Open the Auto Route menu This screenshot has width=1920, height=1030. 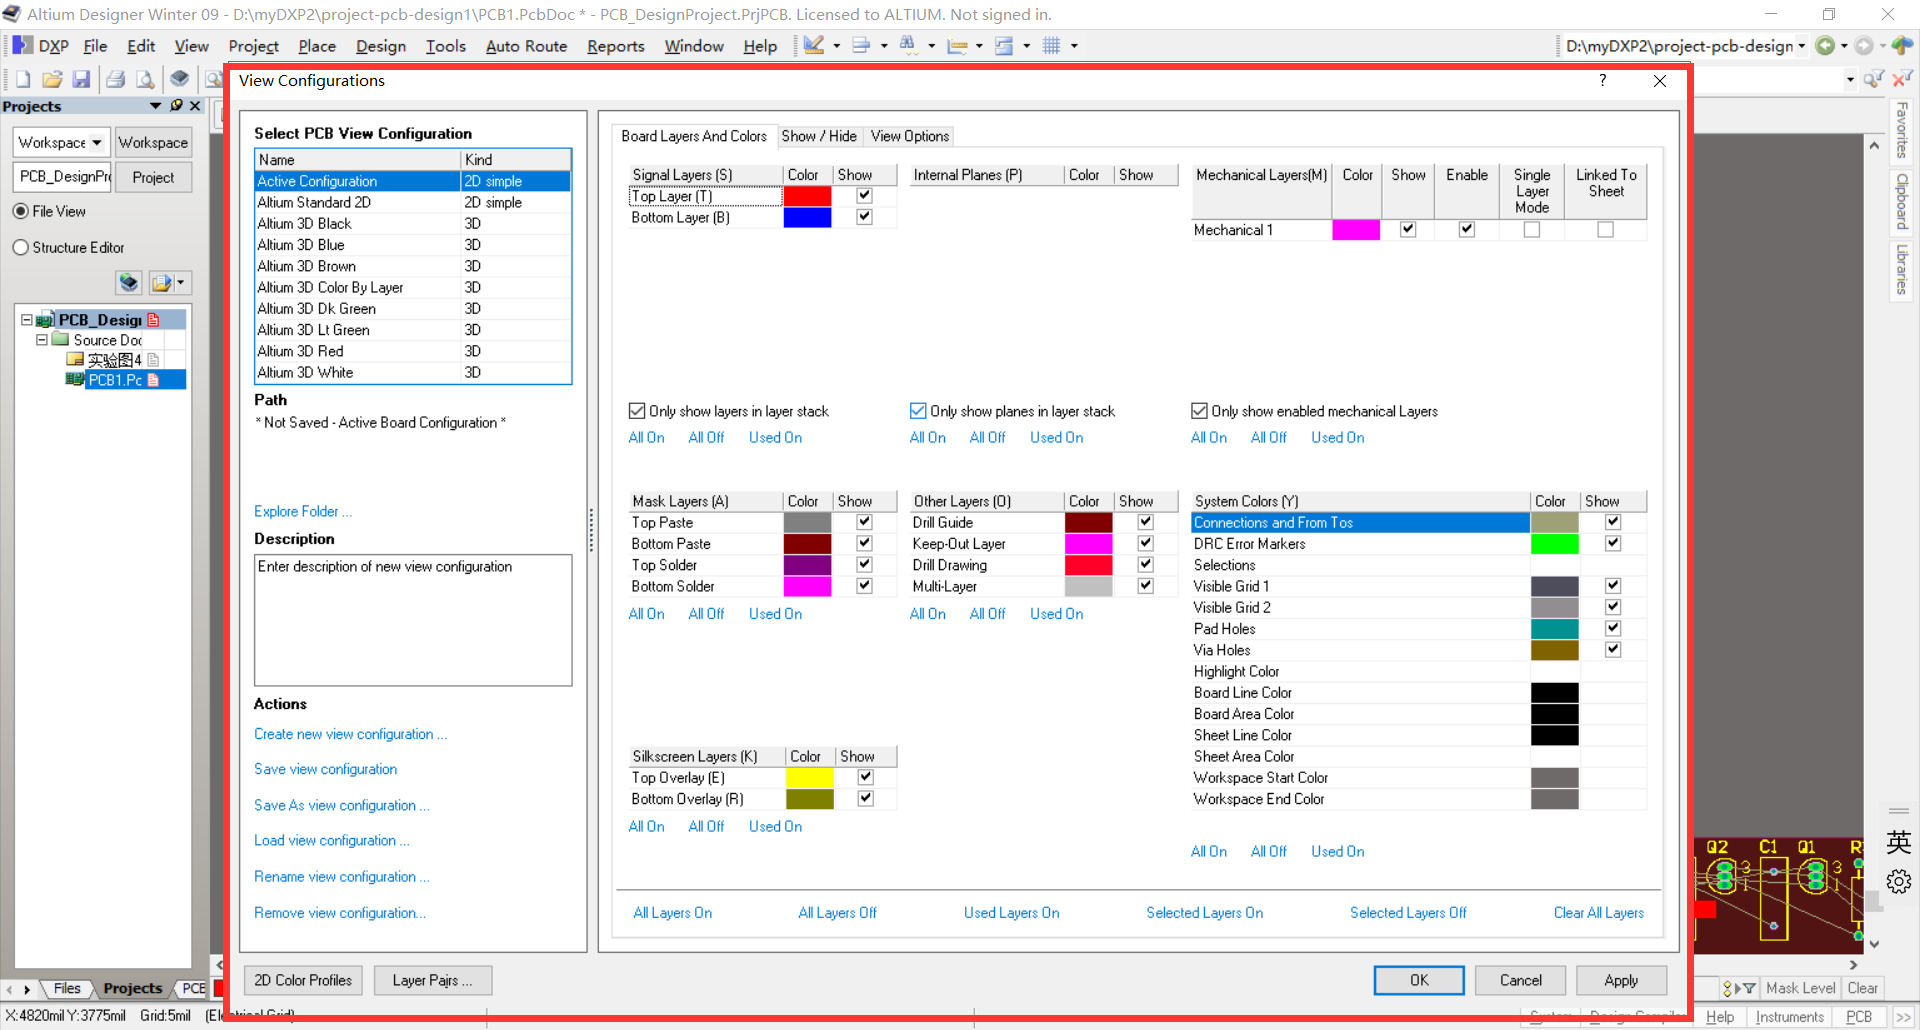(526, 46)
